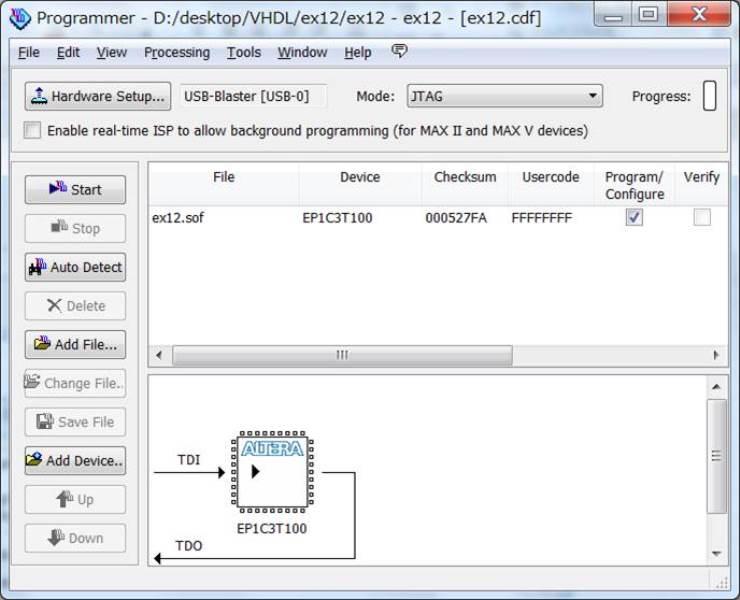Open the Help menu
The height and width of the screenshot is (600, 740).
pyautogui.click(x=358, y=52)
